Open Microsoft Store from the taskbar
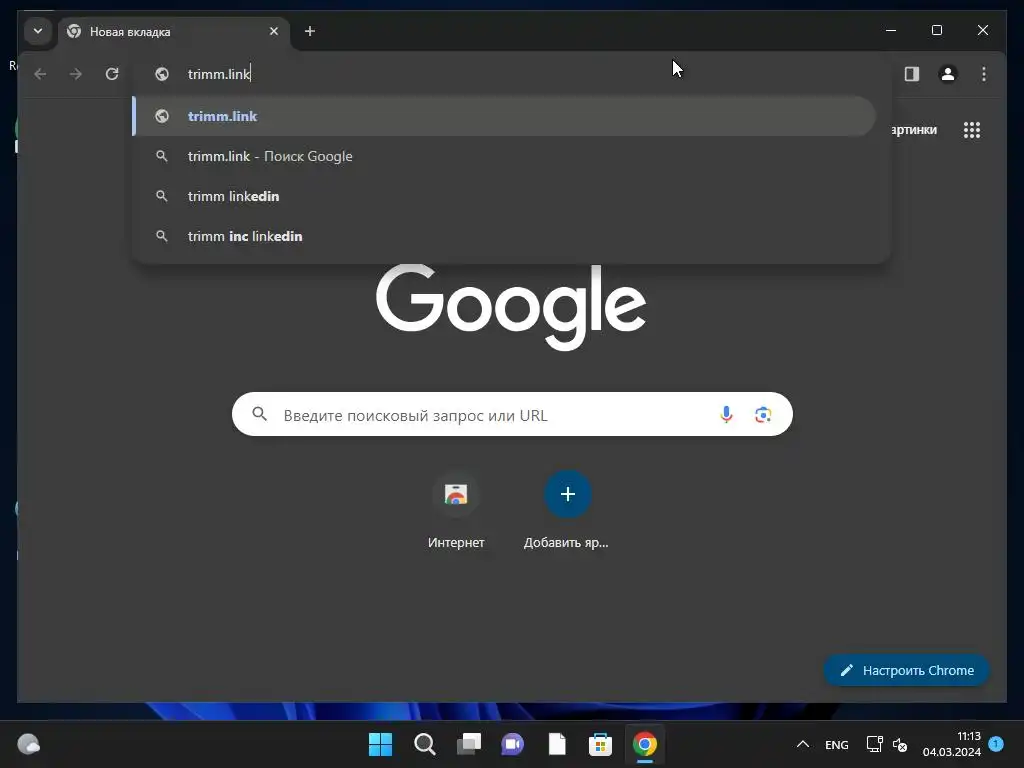 (600, 744)
